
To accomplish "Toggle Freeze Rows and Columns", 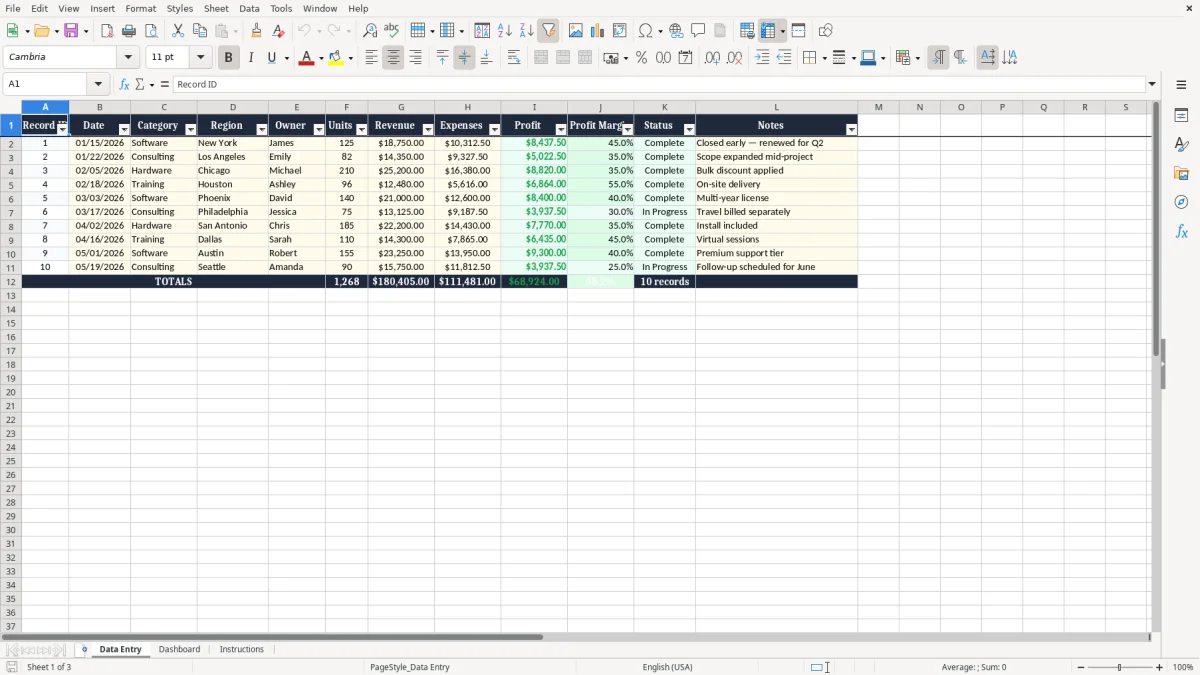I will [x=768, y=31].
